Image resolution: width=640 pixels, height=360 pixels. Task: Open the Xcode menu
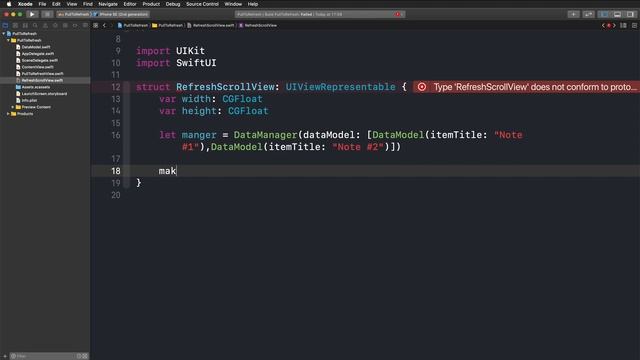click(25, 4)
